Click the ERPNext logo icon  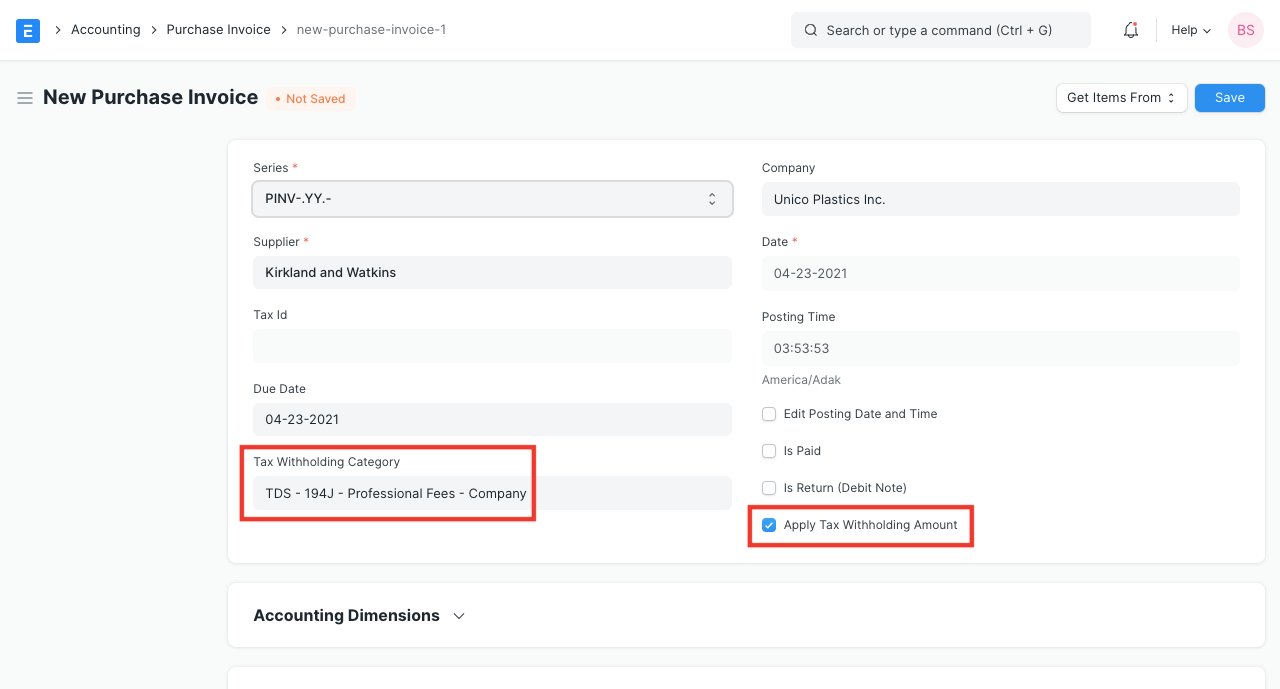pyautogui.click(x=27, y=30)
